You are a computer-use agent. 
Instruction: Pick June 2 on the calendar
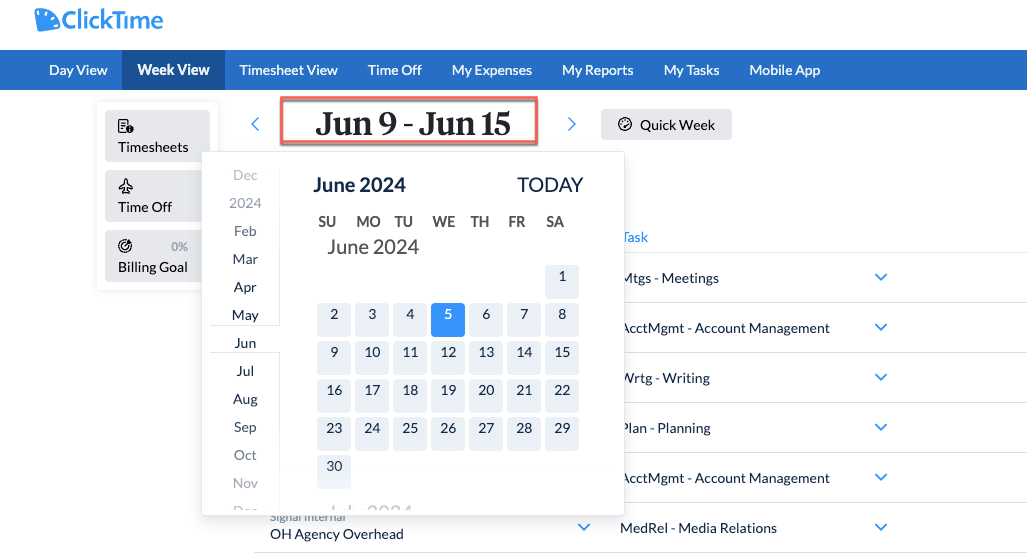click(334, 320)
